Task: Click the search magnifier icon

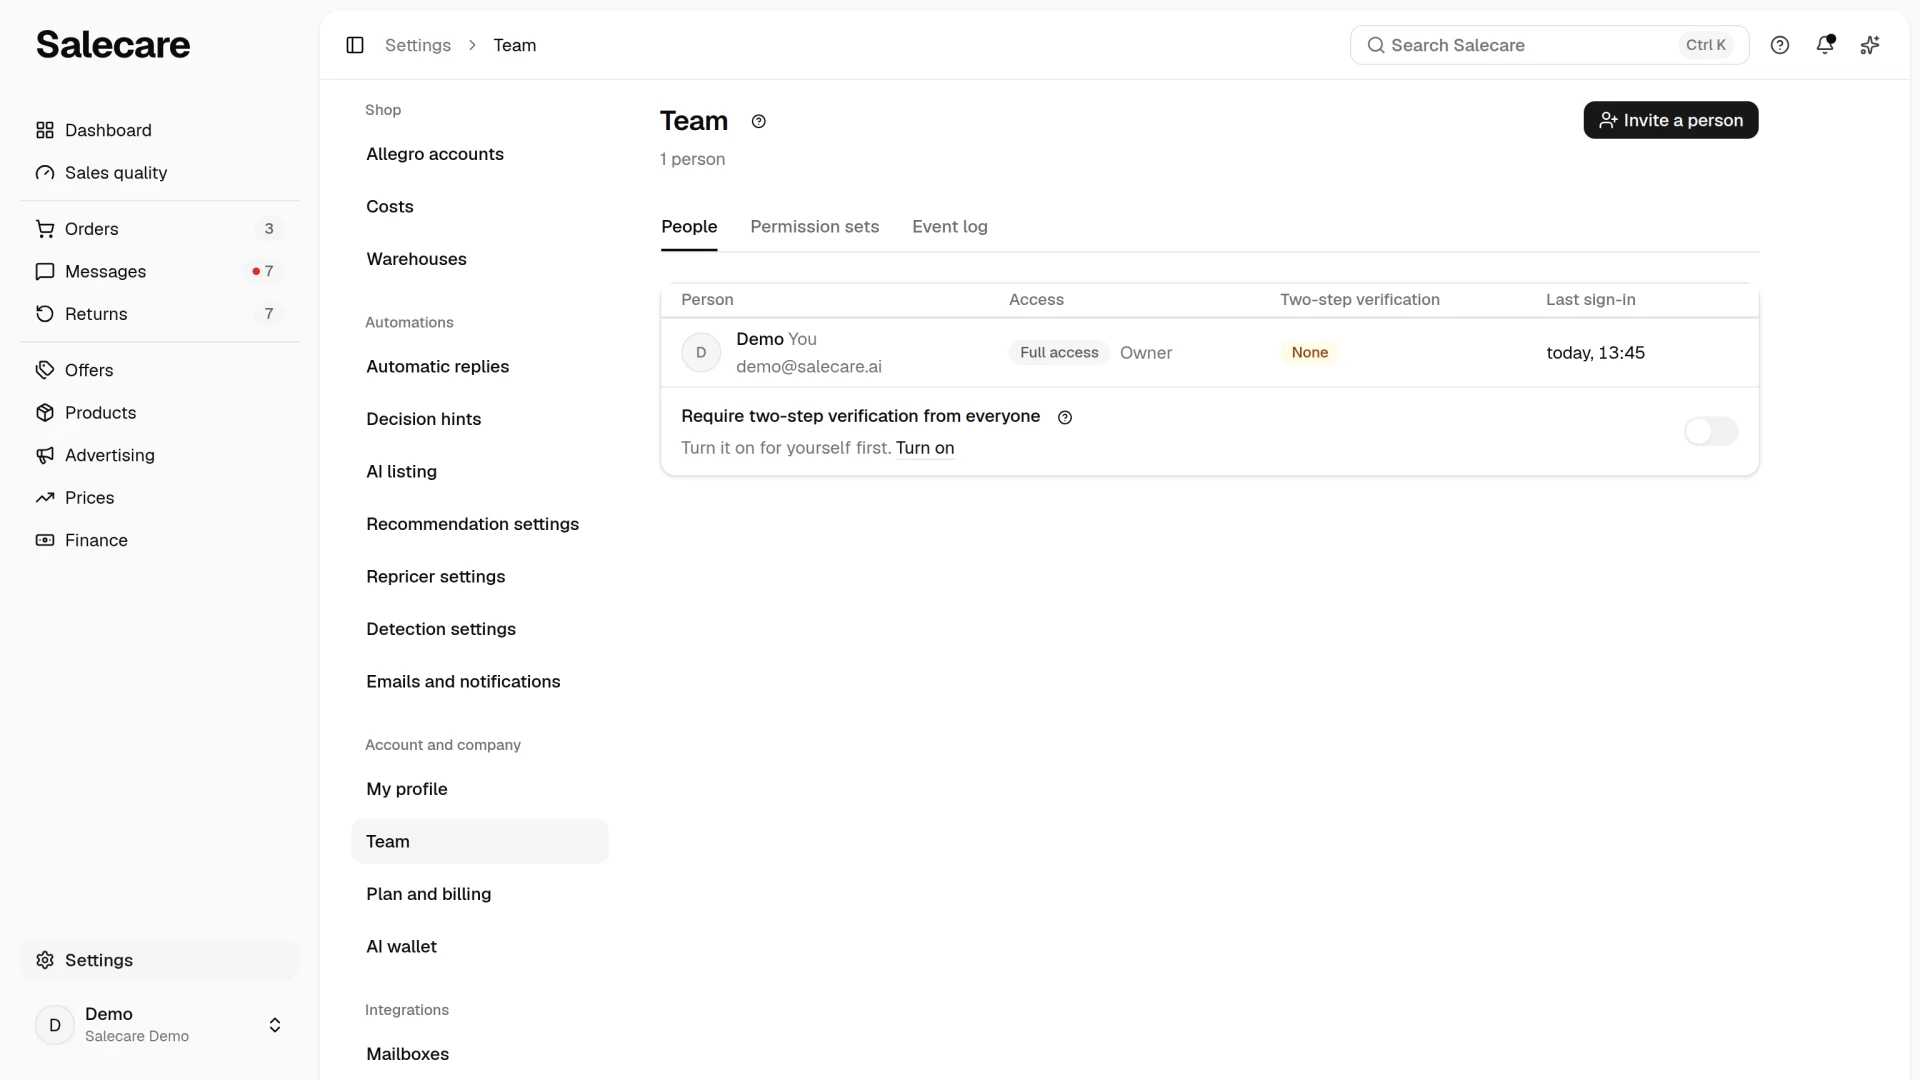Action: [x=1376, y=45]
